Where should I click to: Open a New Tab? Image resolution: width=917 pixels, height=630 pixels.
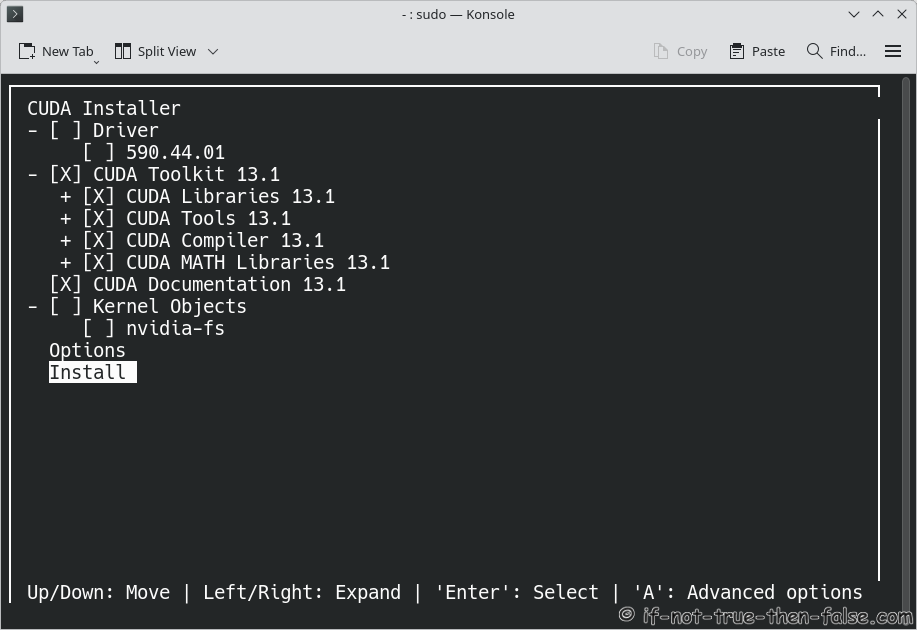pos(56,51)
